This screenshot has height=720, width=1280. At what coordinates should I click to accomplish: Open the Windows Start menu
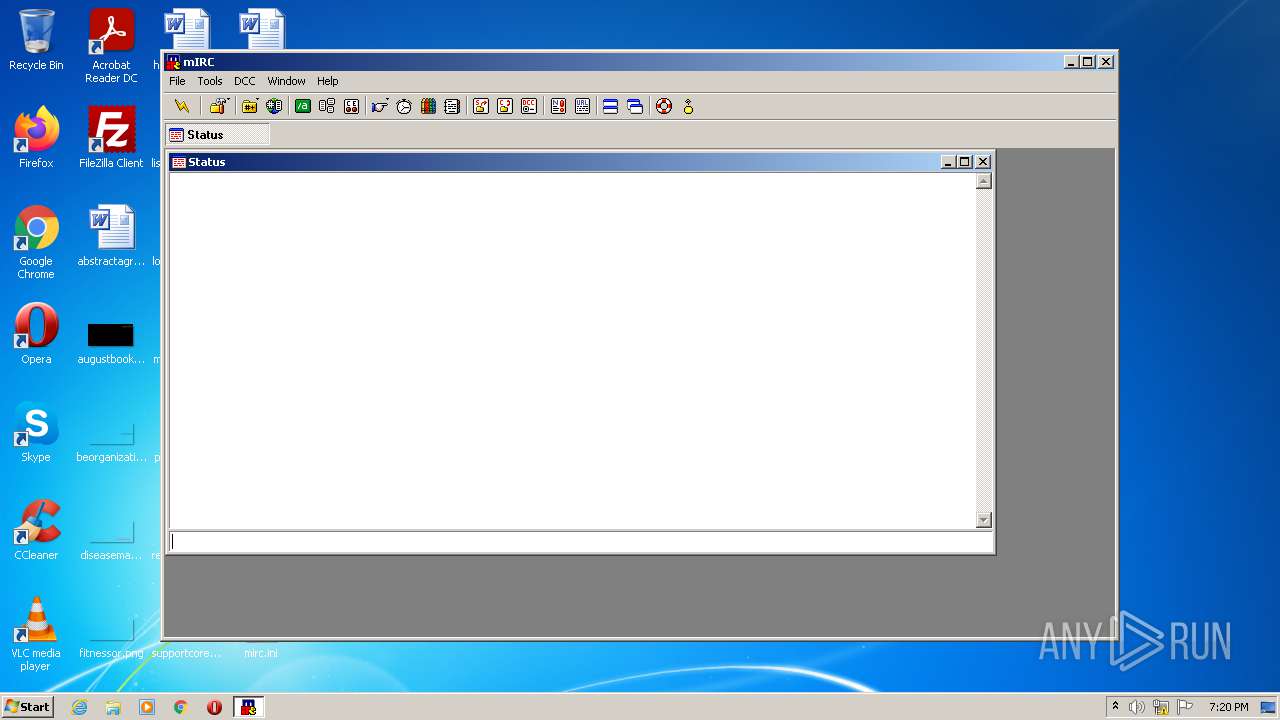[27, 706]
